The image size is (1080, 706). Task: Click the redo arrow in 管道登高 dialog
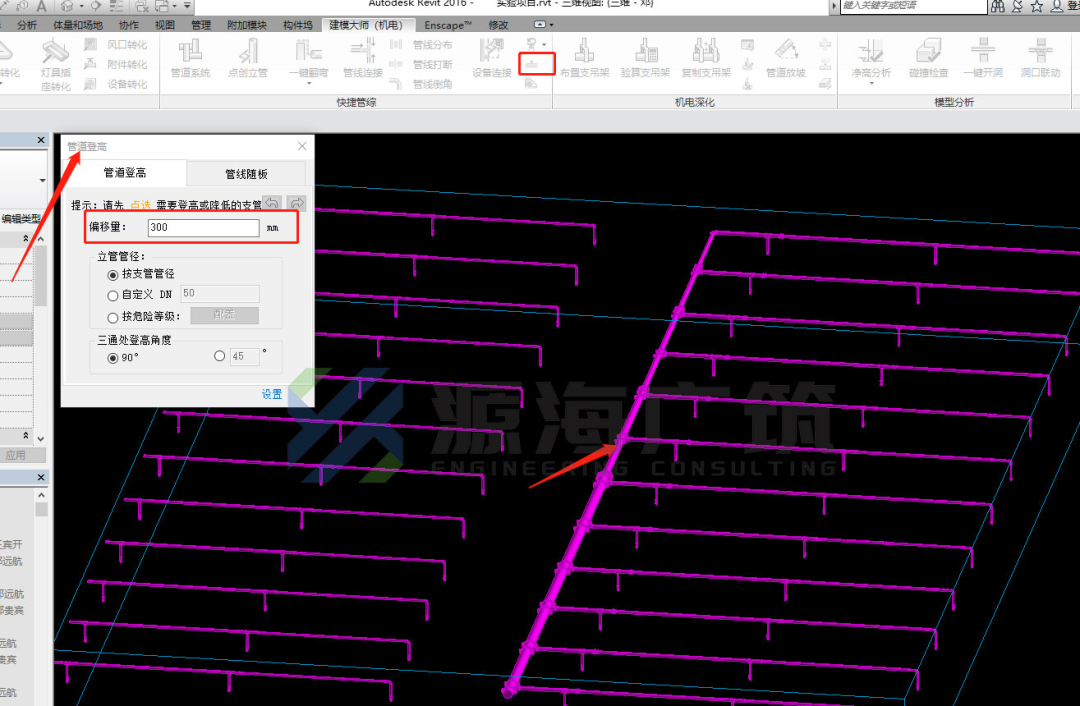[x=297, y=203]
